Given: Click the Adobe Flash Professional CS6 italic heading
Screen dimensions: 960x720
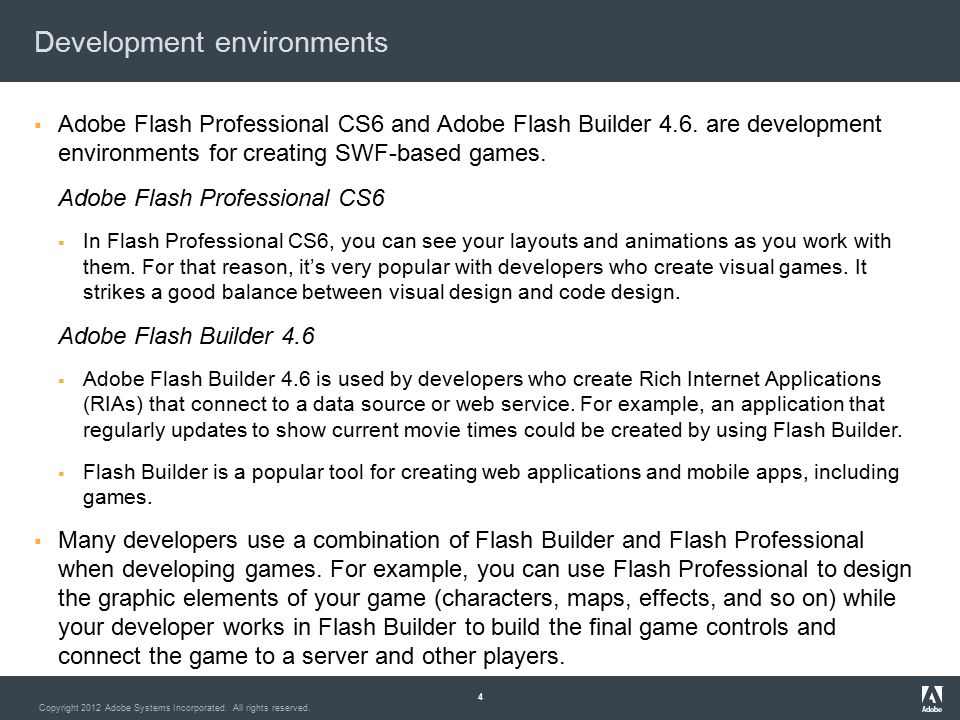Looking at the screenshot, I should [x=221, y=198].
